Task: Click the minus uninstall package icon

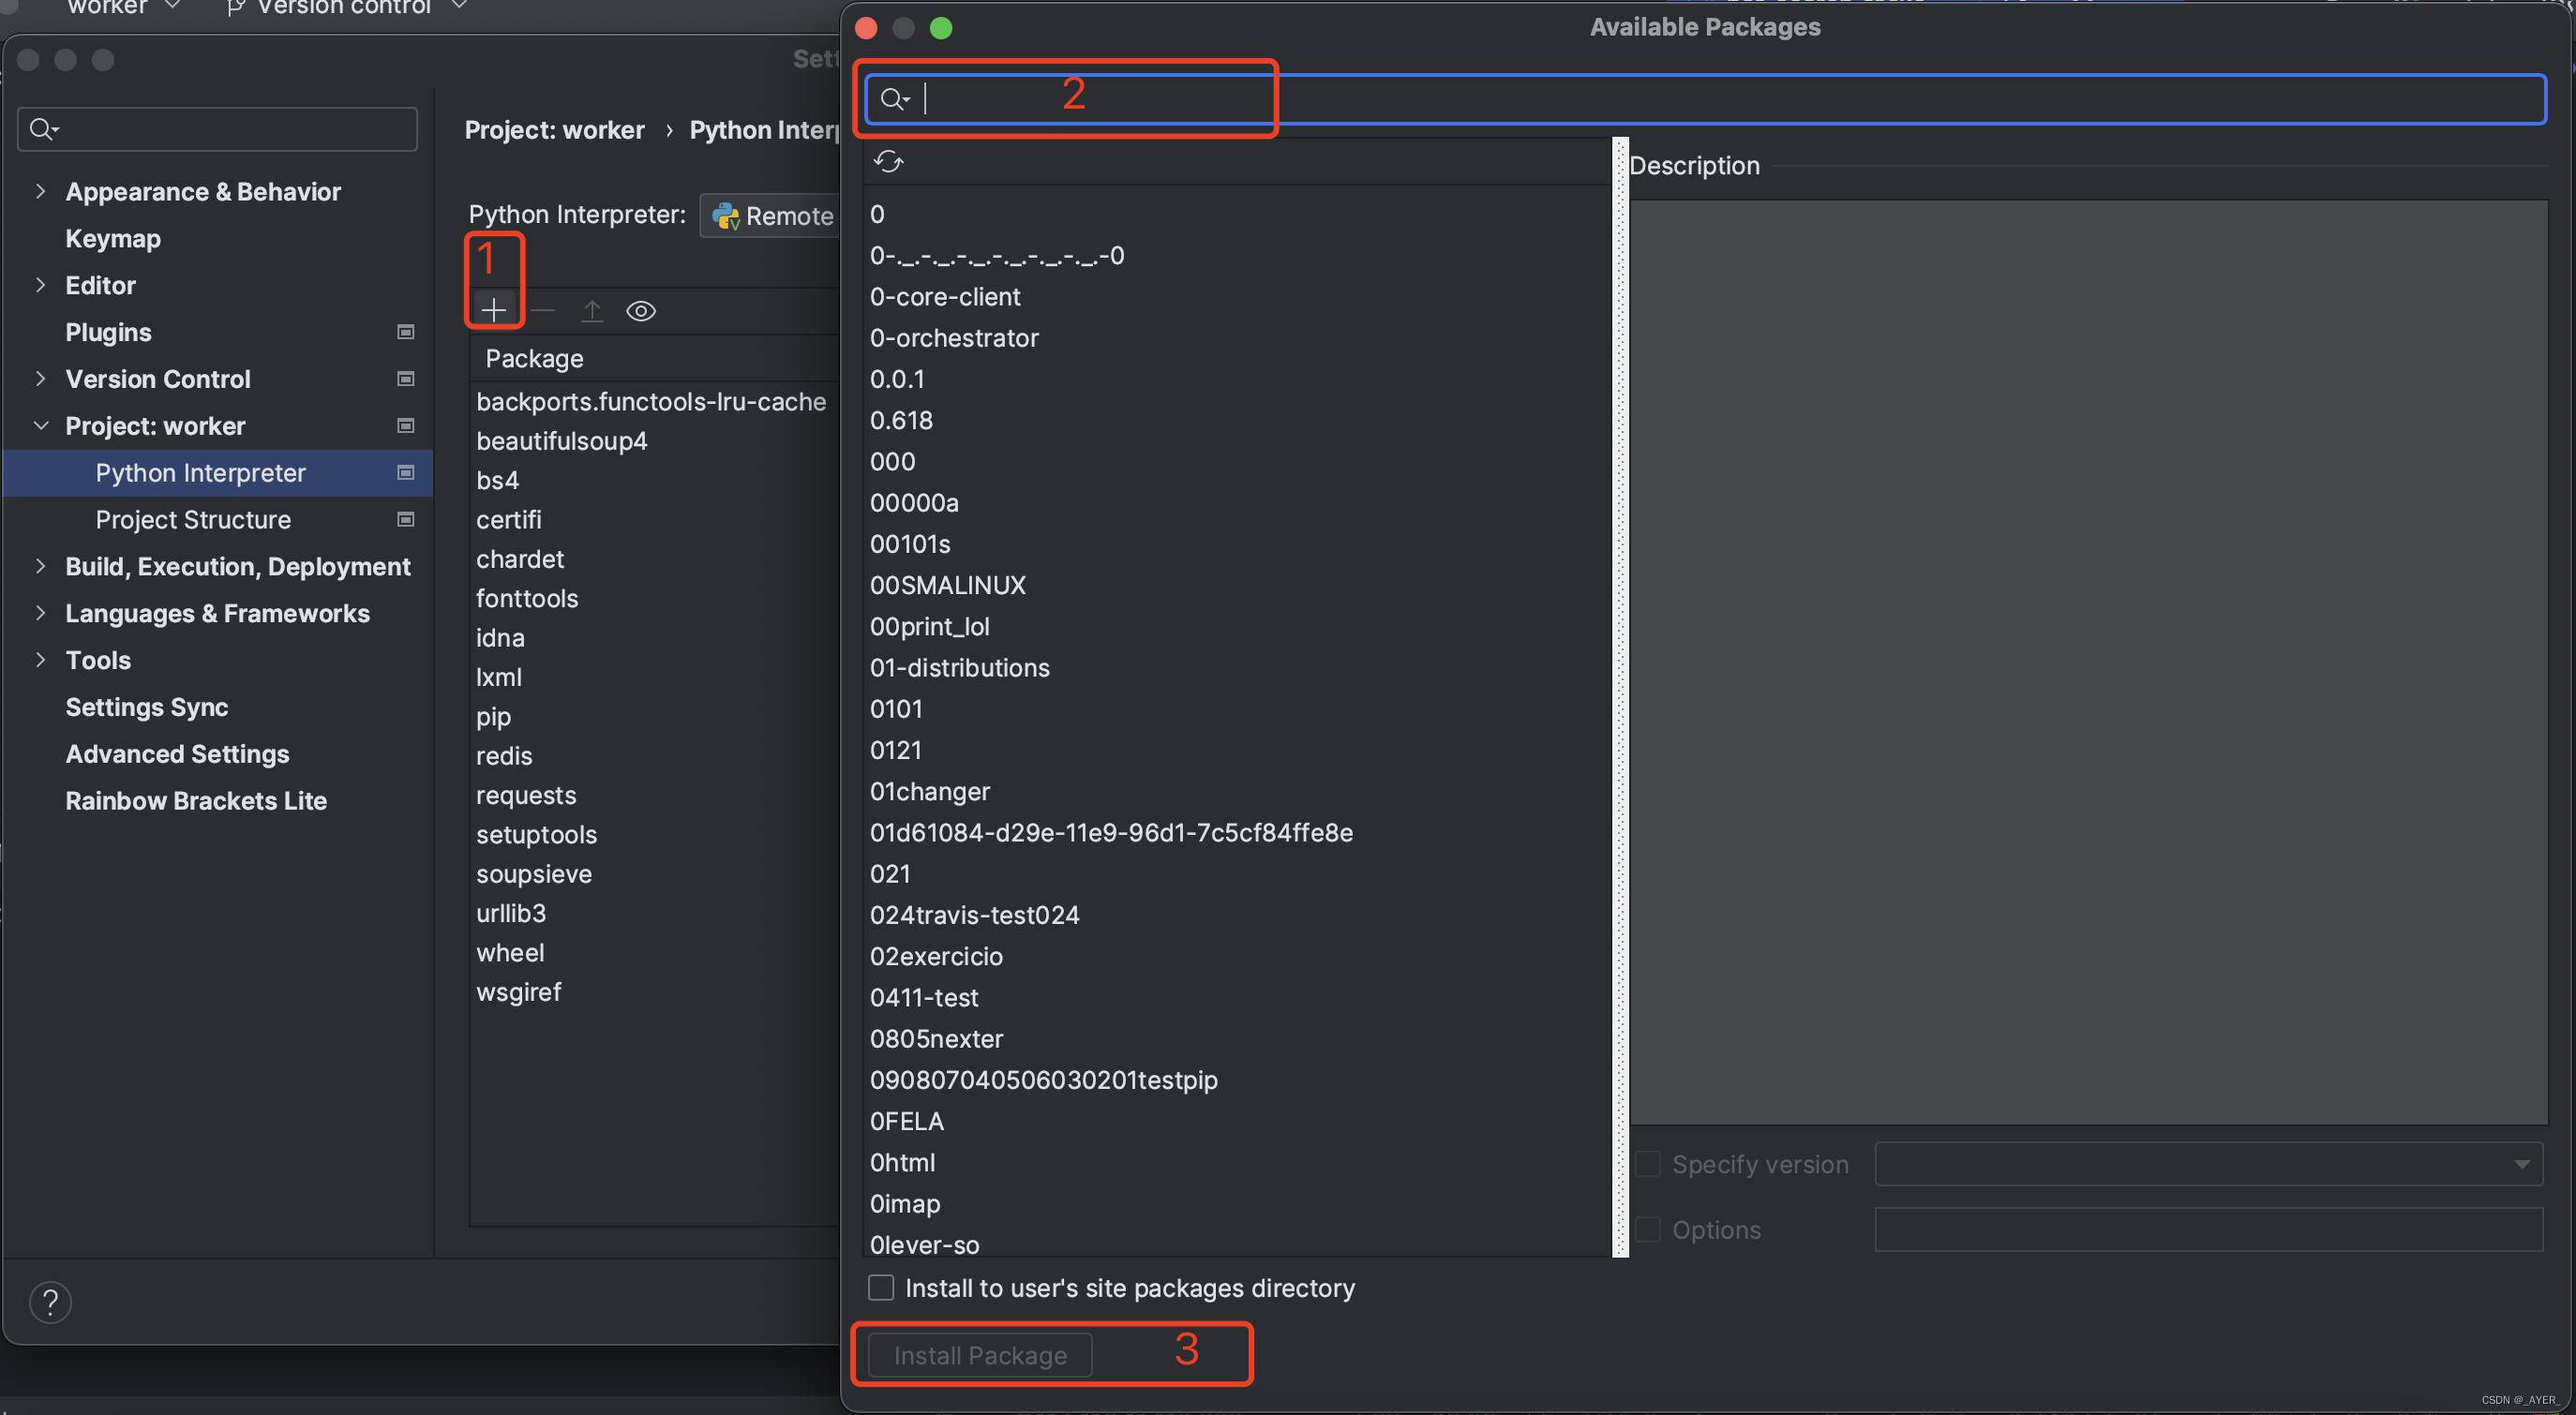Action: (x=543, y=310)
